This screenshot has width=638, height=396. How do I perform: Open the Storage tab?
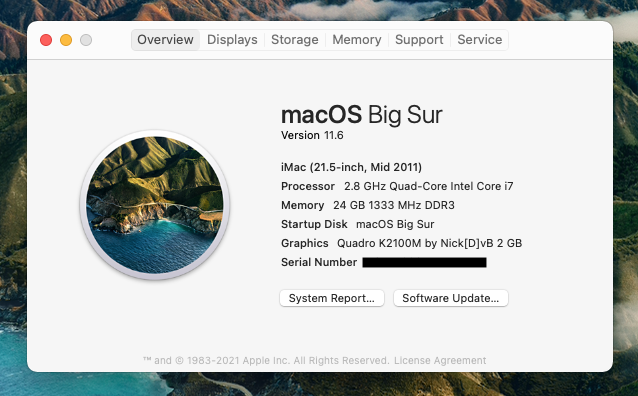point(295,40)
